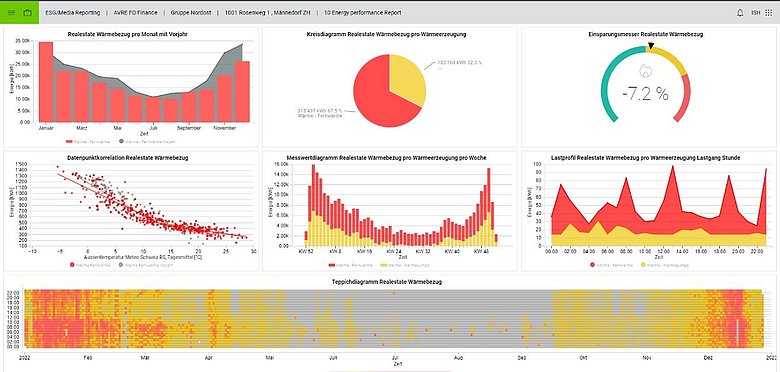
Task: Select ESG/Media Reporting breadcrumb
Action: click(72, 13)
